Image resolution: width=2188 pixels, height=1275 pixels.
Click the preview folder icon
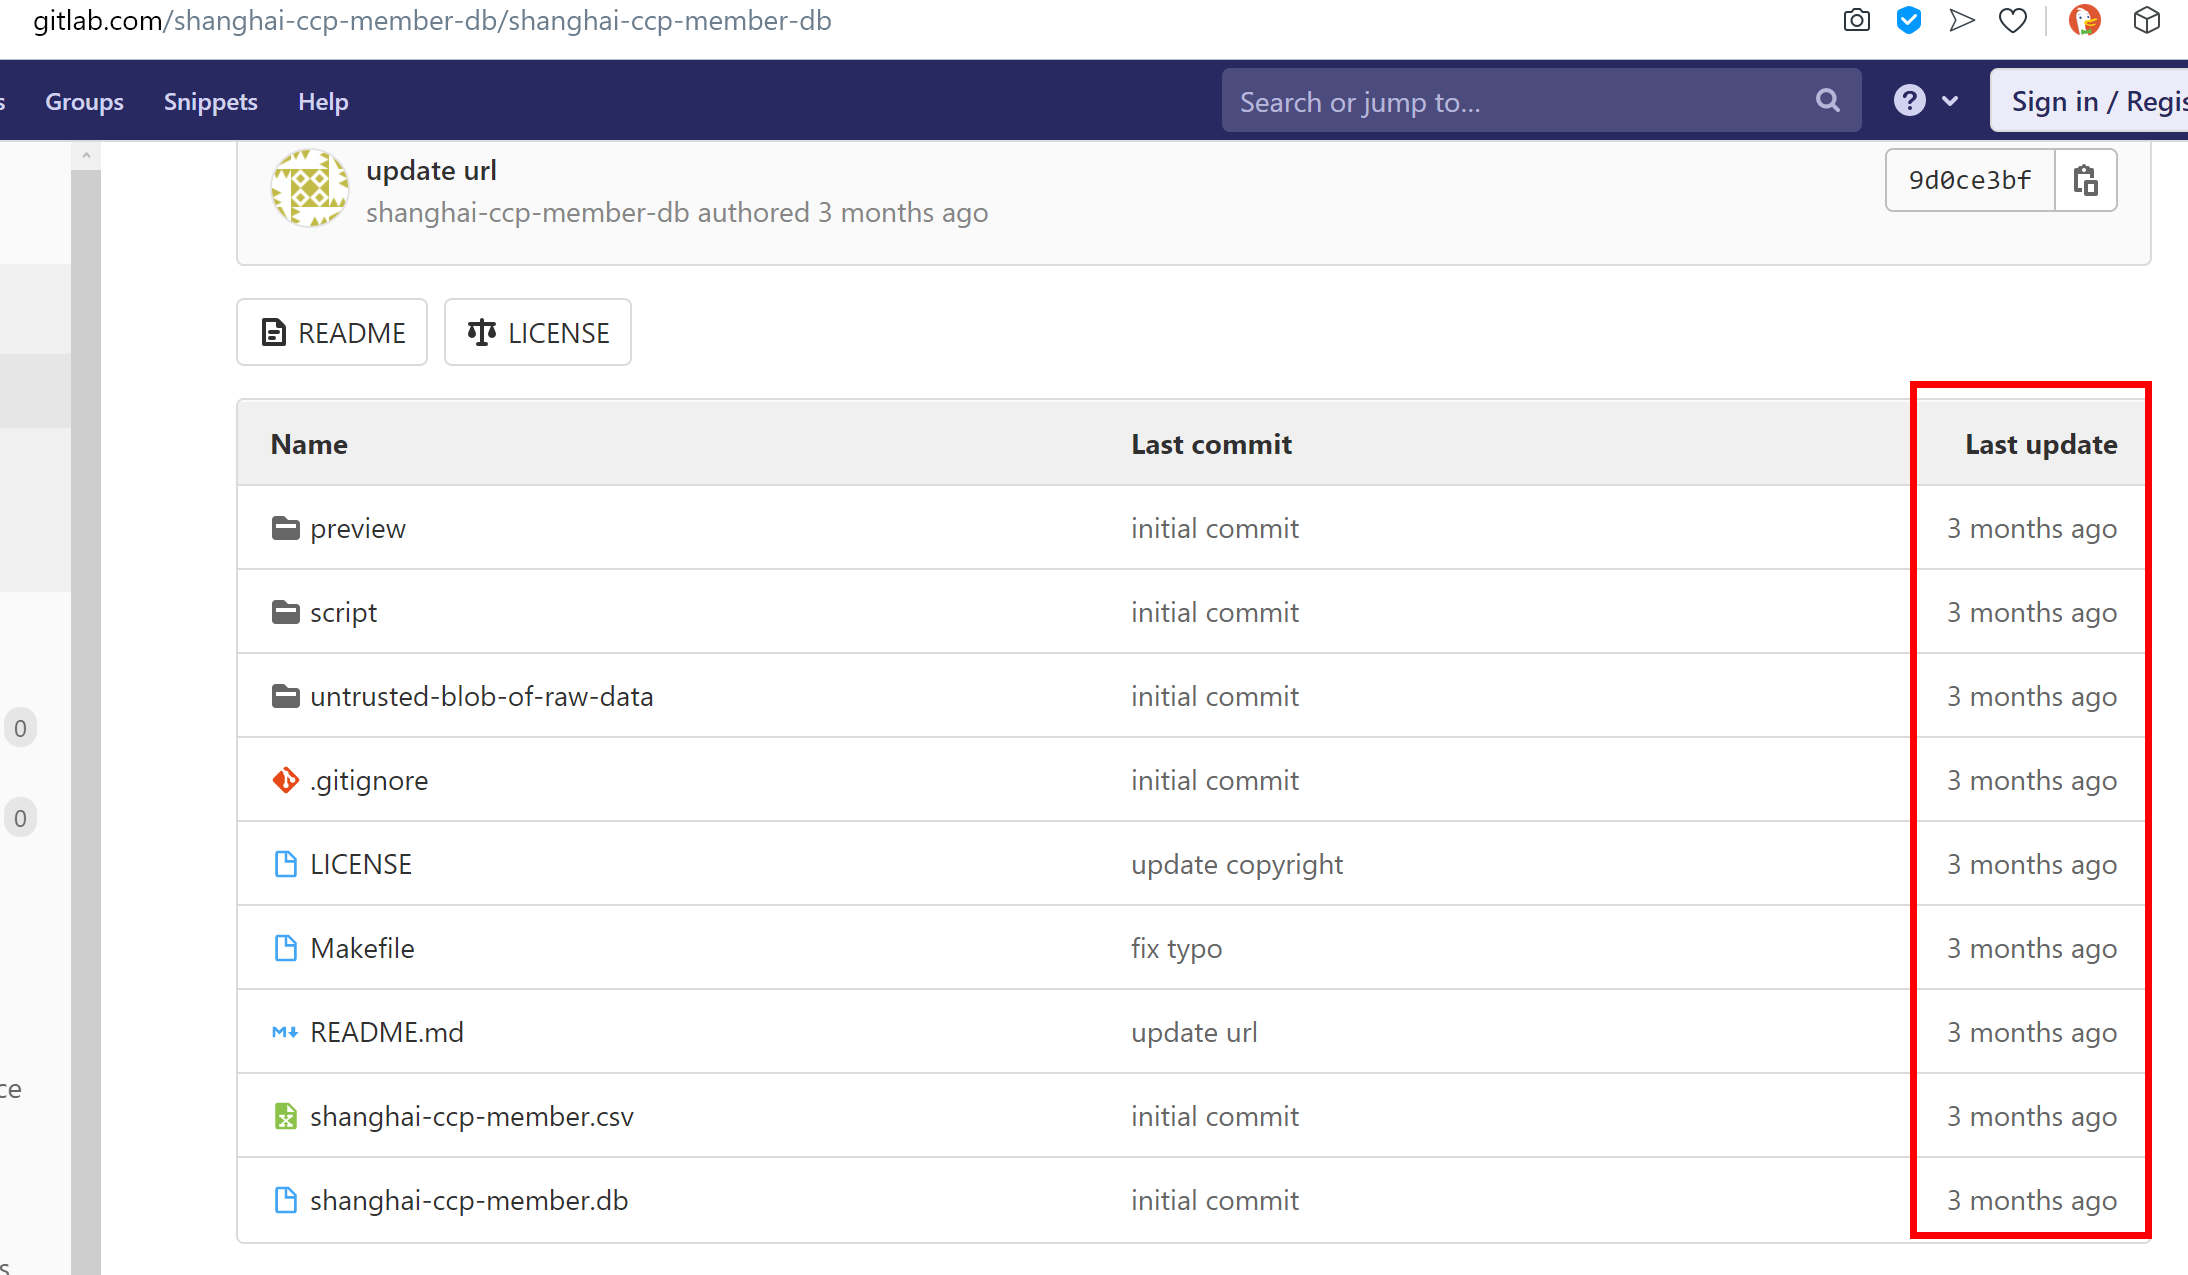pos(286,528)
